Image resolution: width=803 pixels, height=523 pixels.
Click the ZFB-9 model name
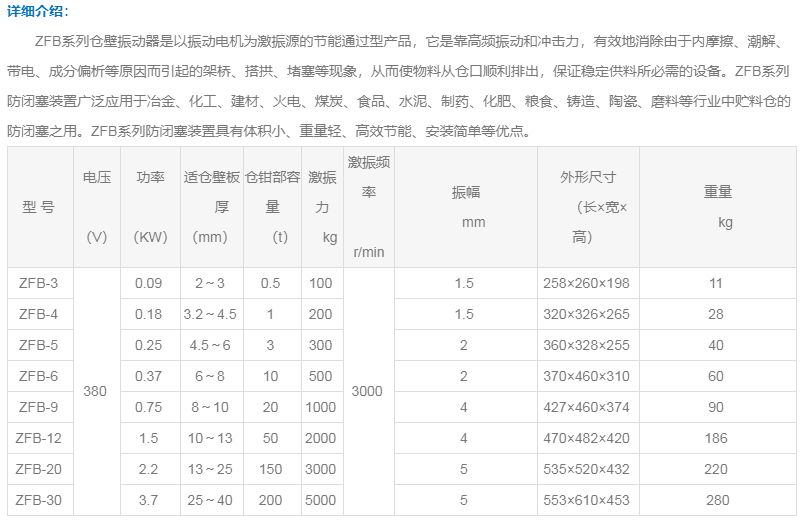point(39,407)
